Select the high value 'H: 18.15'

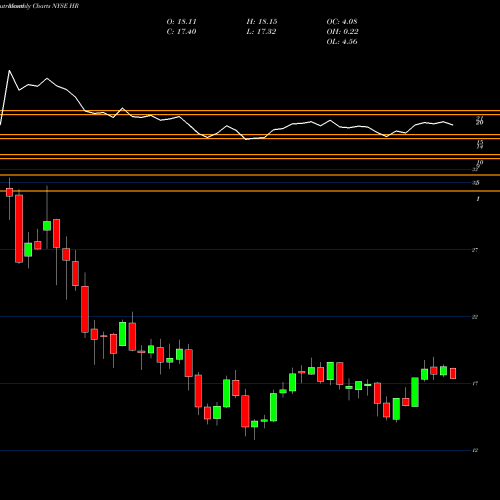pos(262,22)
